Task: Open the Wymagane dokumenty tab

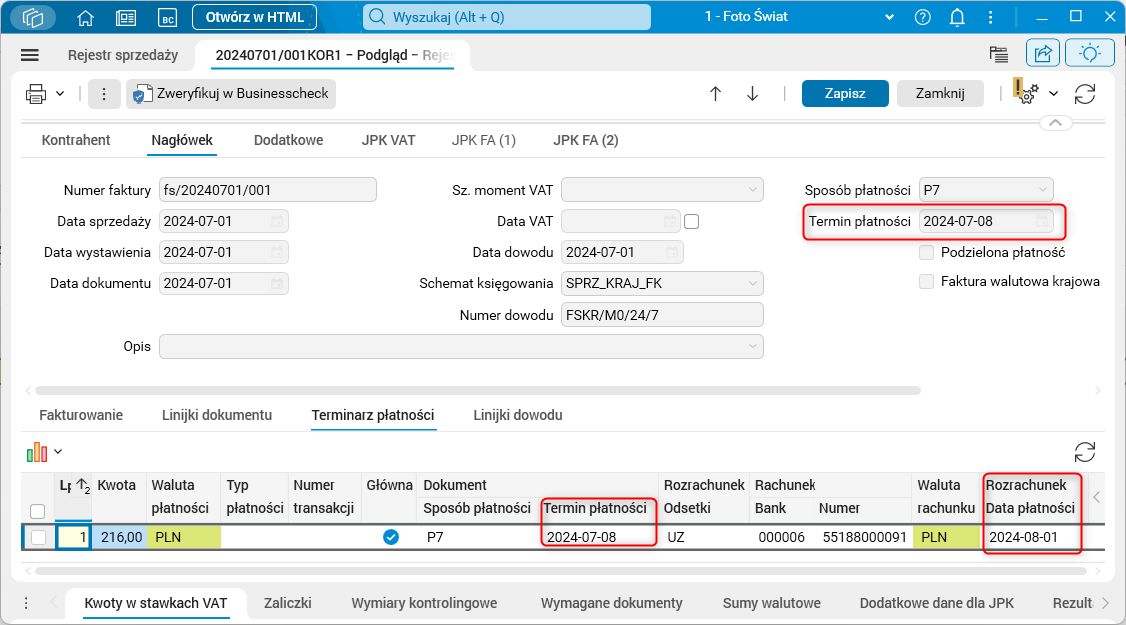Action: tap(612, 603)
